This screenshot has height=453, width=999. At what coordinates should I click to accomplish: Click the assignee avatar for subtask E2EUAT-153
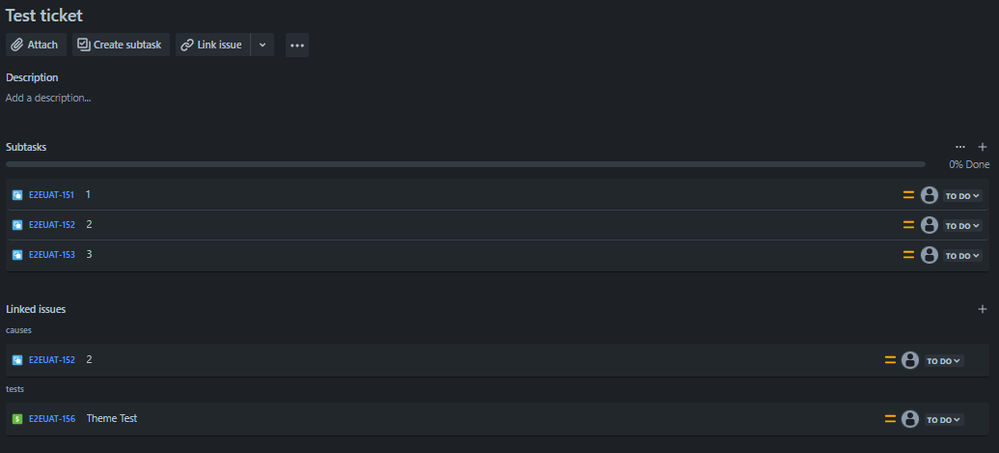[929, 255]
